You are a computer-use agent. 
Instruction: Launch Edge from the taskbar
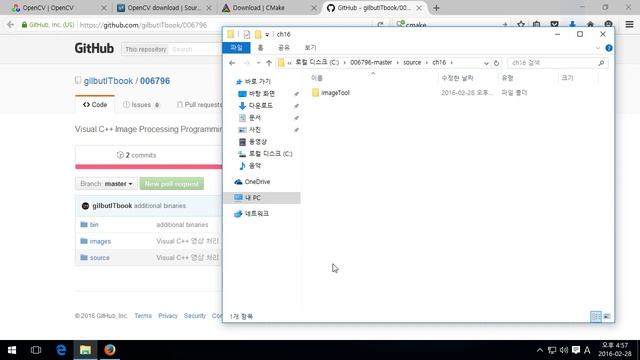point(61,350)
